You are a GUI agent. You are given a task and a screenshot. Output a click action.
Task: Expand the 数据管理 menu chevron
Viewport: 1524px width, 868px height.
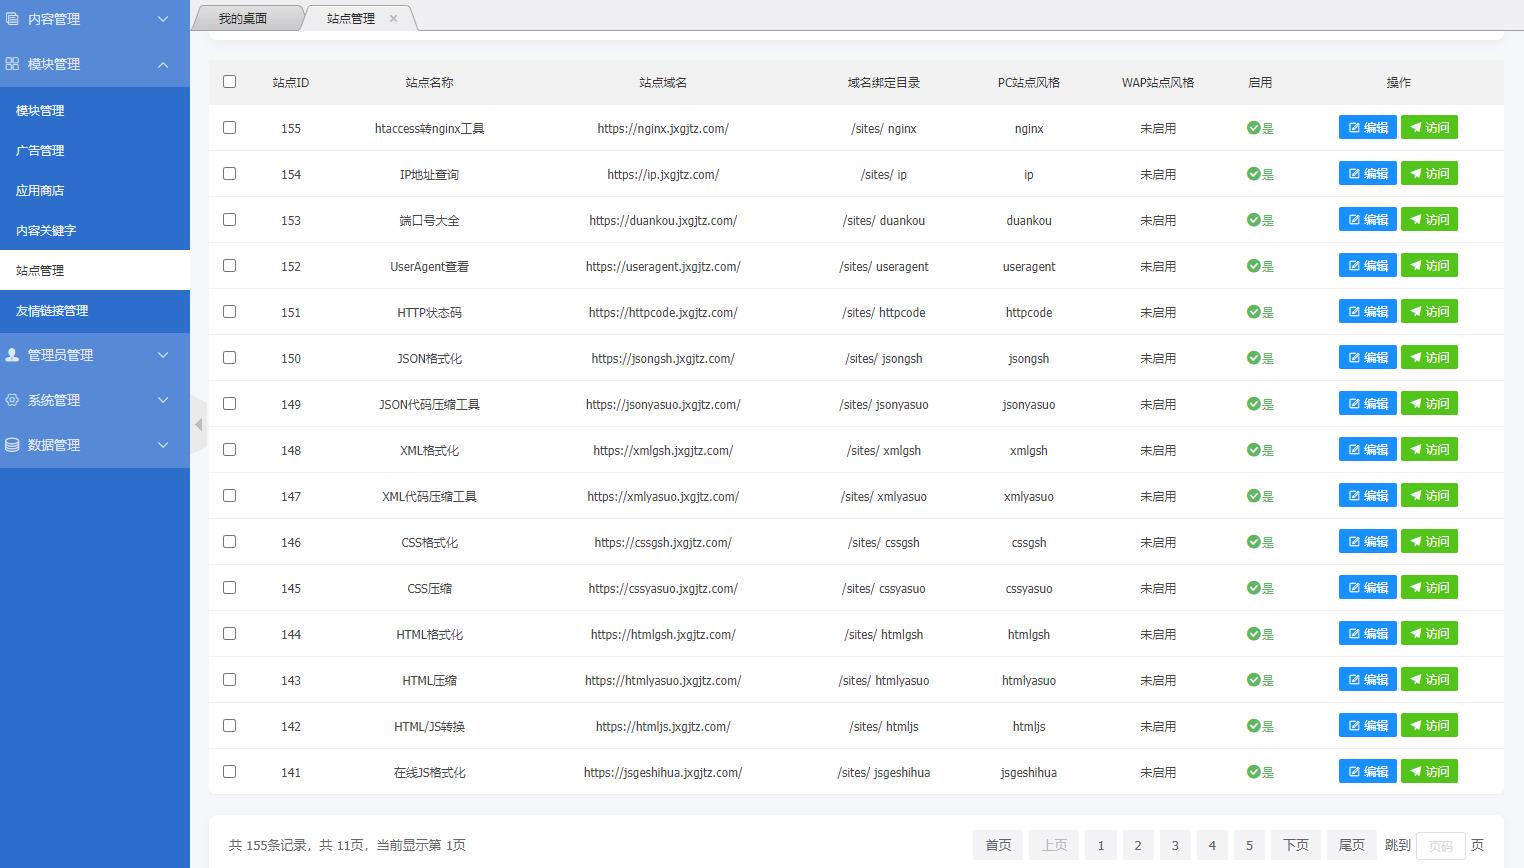point(163,445)
